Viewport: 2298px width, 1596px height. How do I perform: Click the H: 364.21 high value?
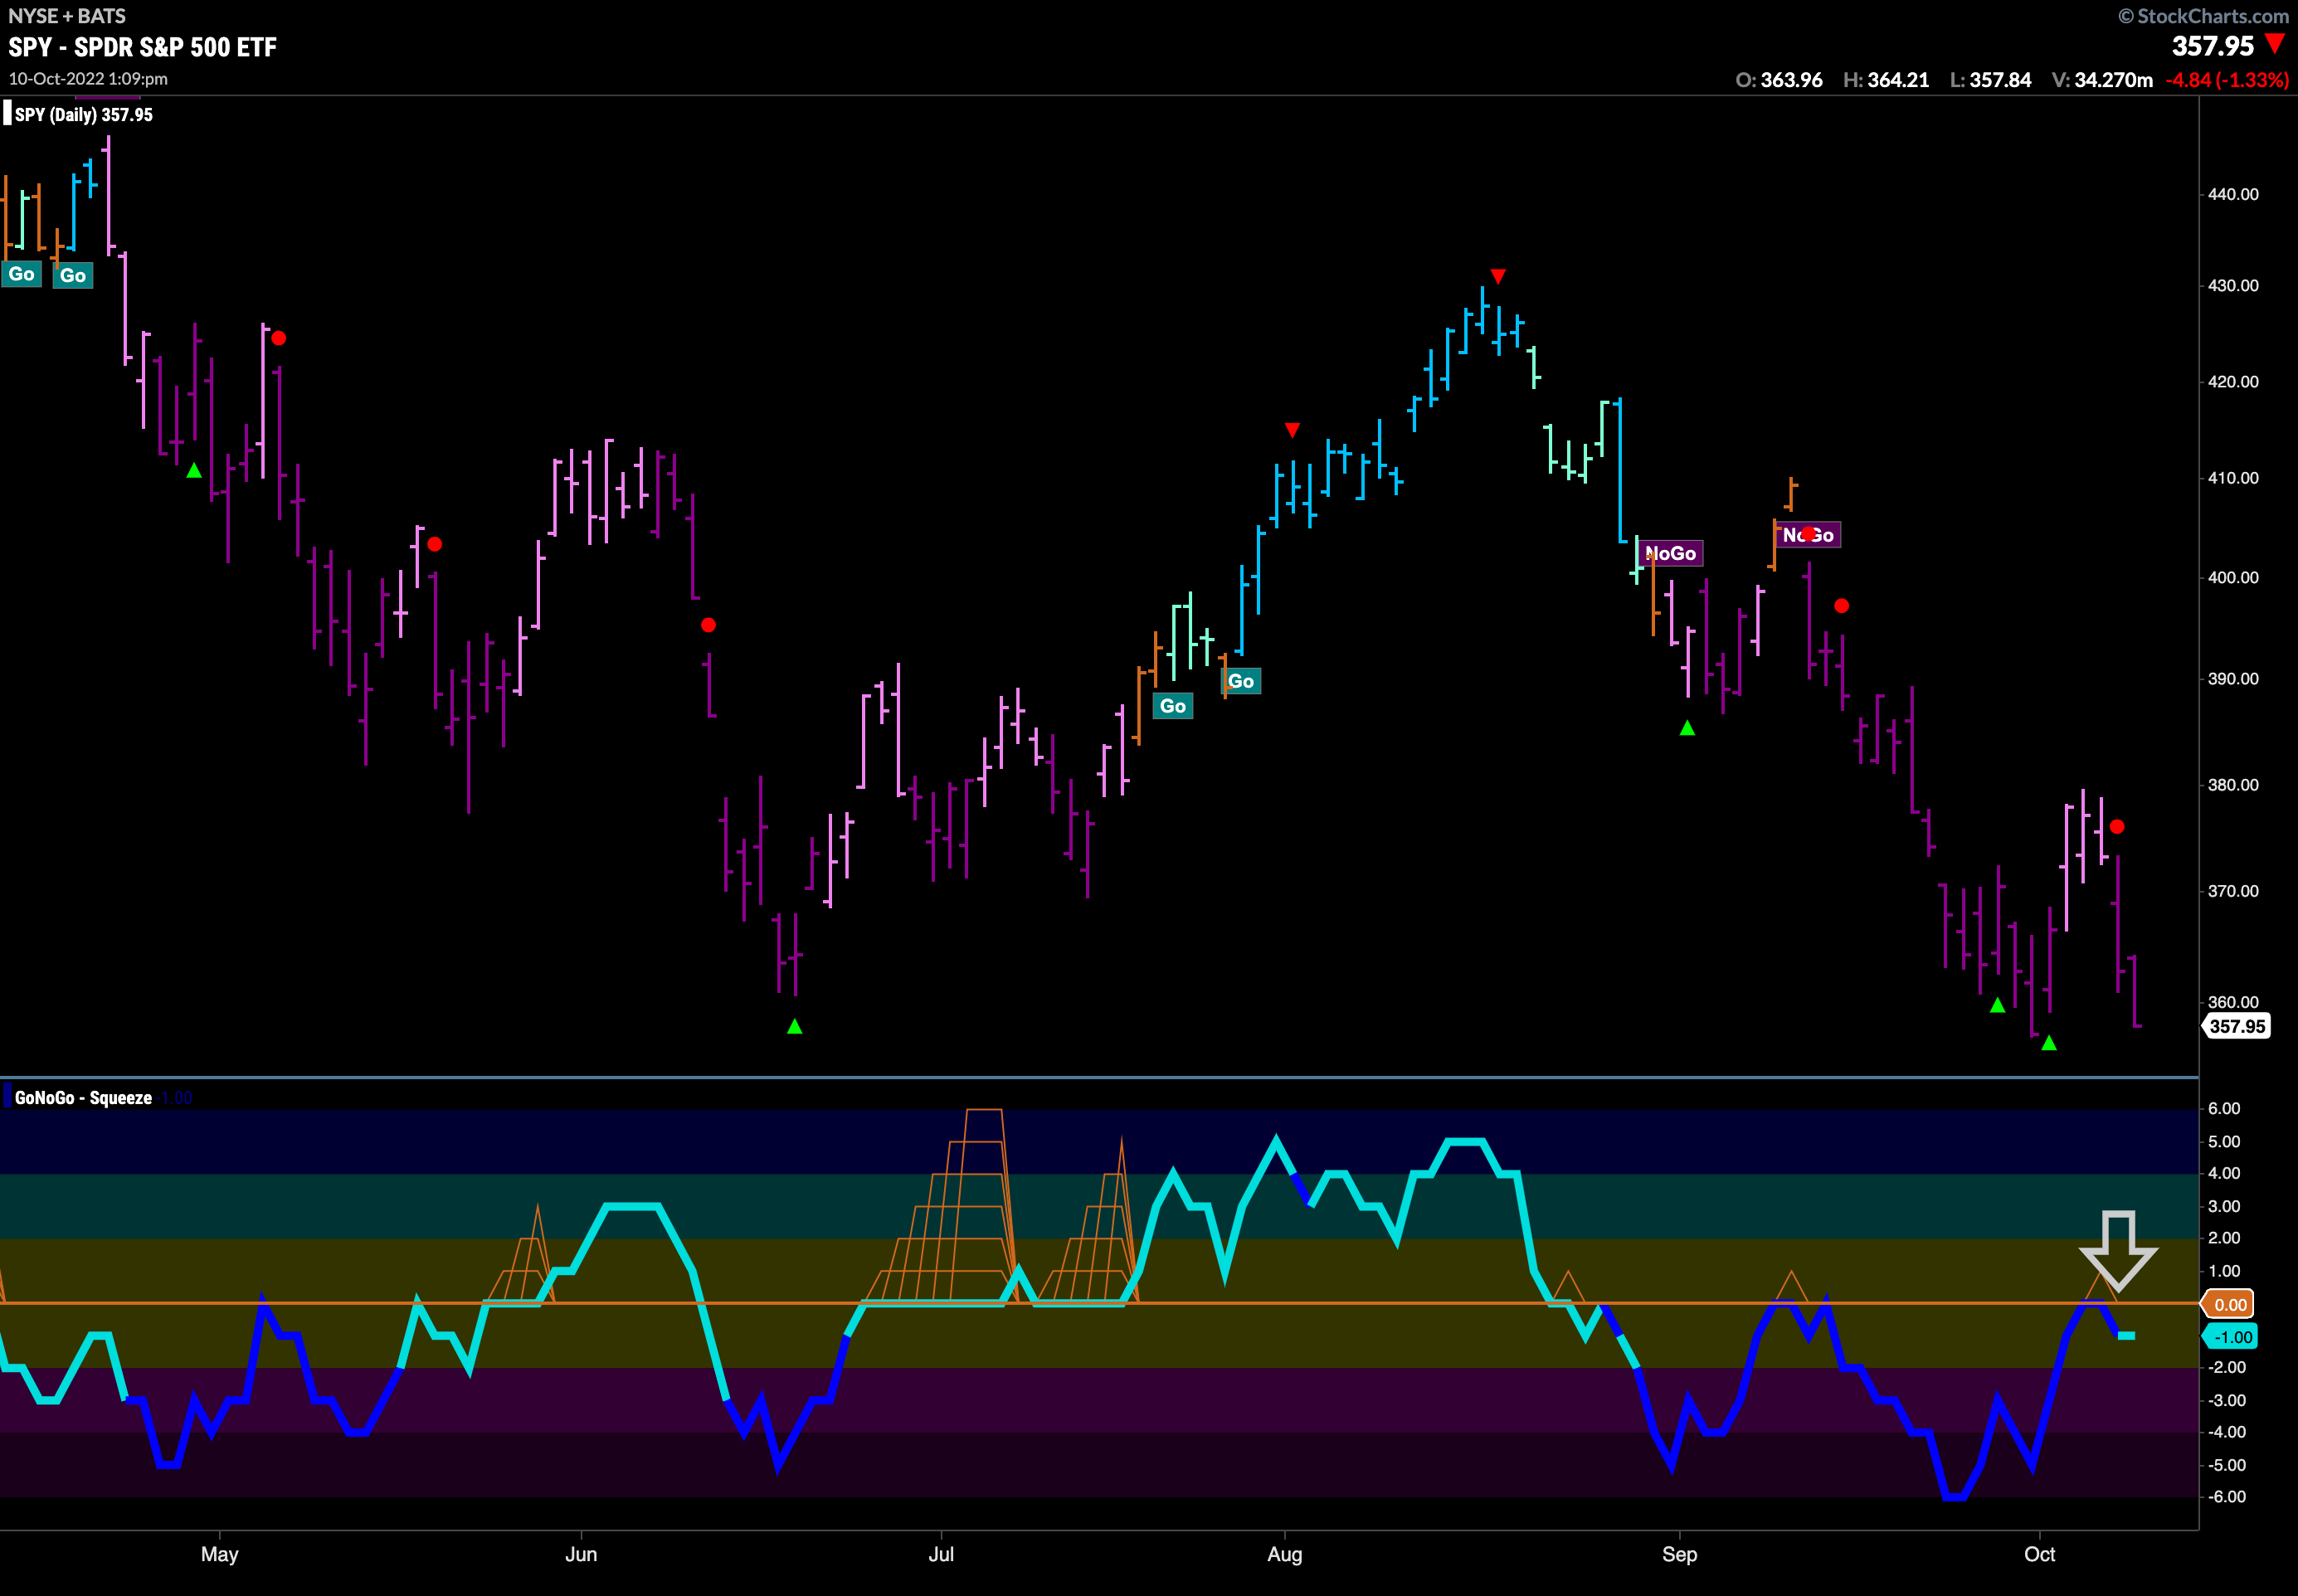pyautogui.click(x=1886, y=80)
